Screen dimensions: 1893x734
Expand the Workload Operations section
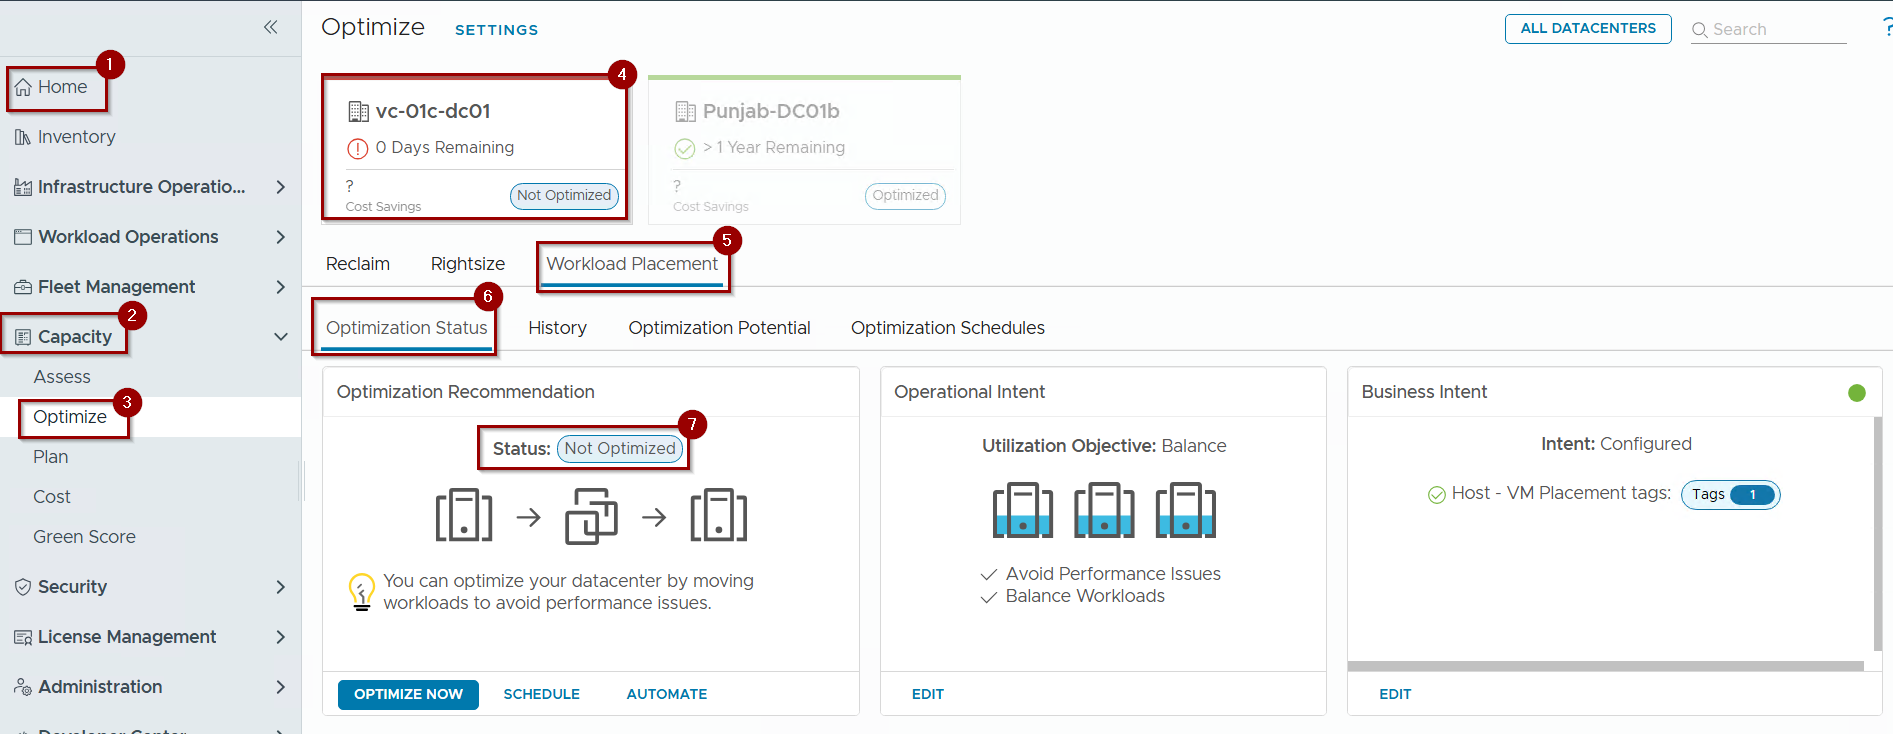(x=280, y=237)
